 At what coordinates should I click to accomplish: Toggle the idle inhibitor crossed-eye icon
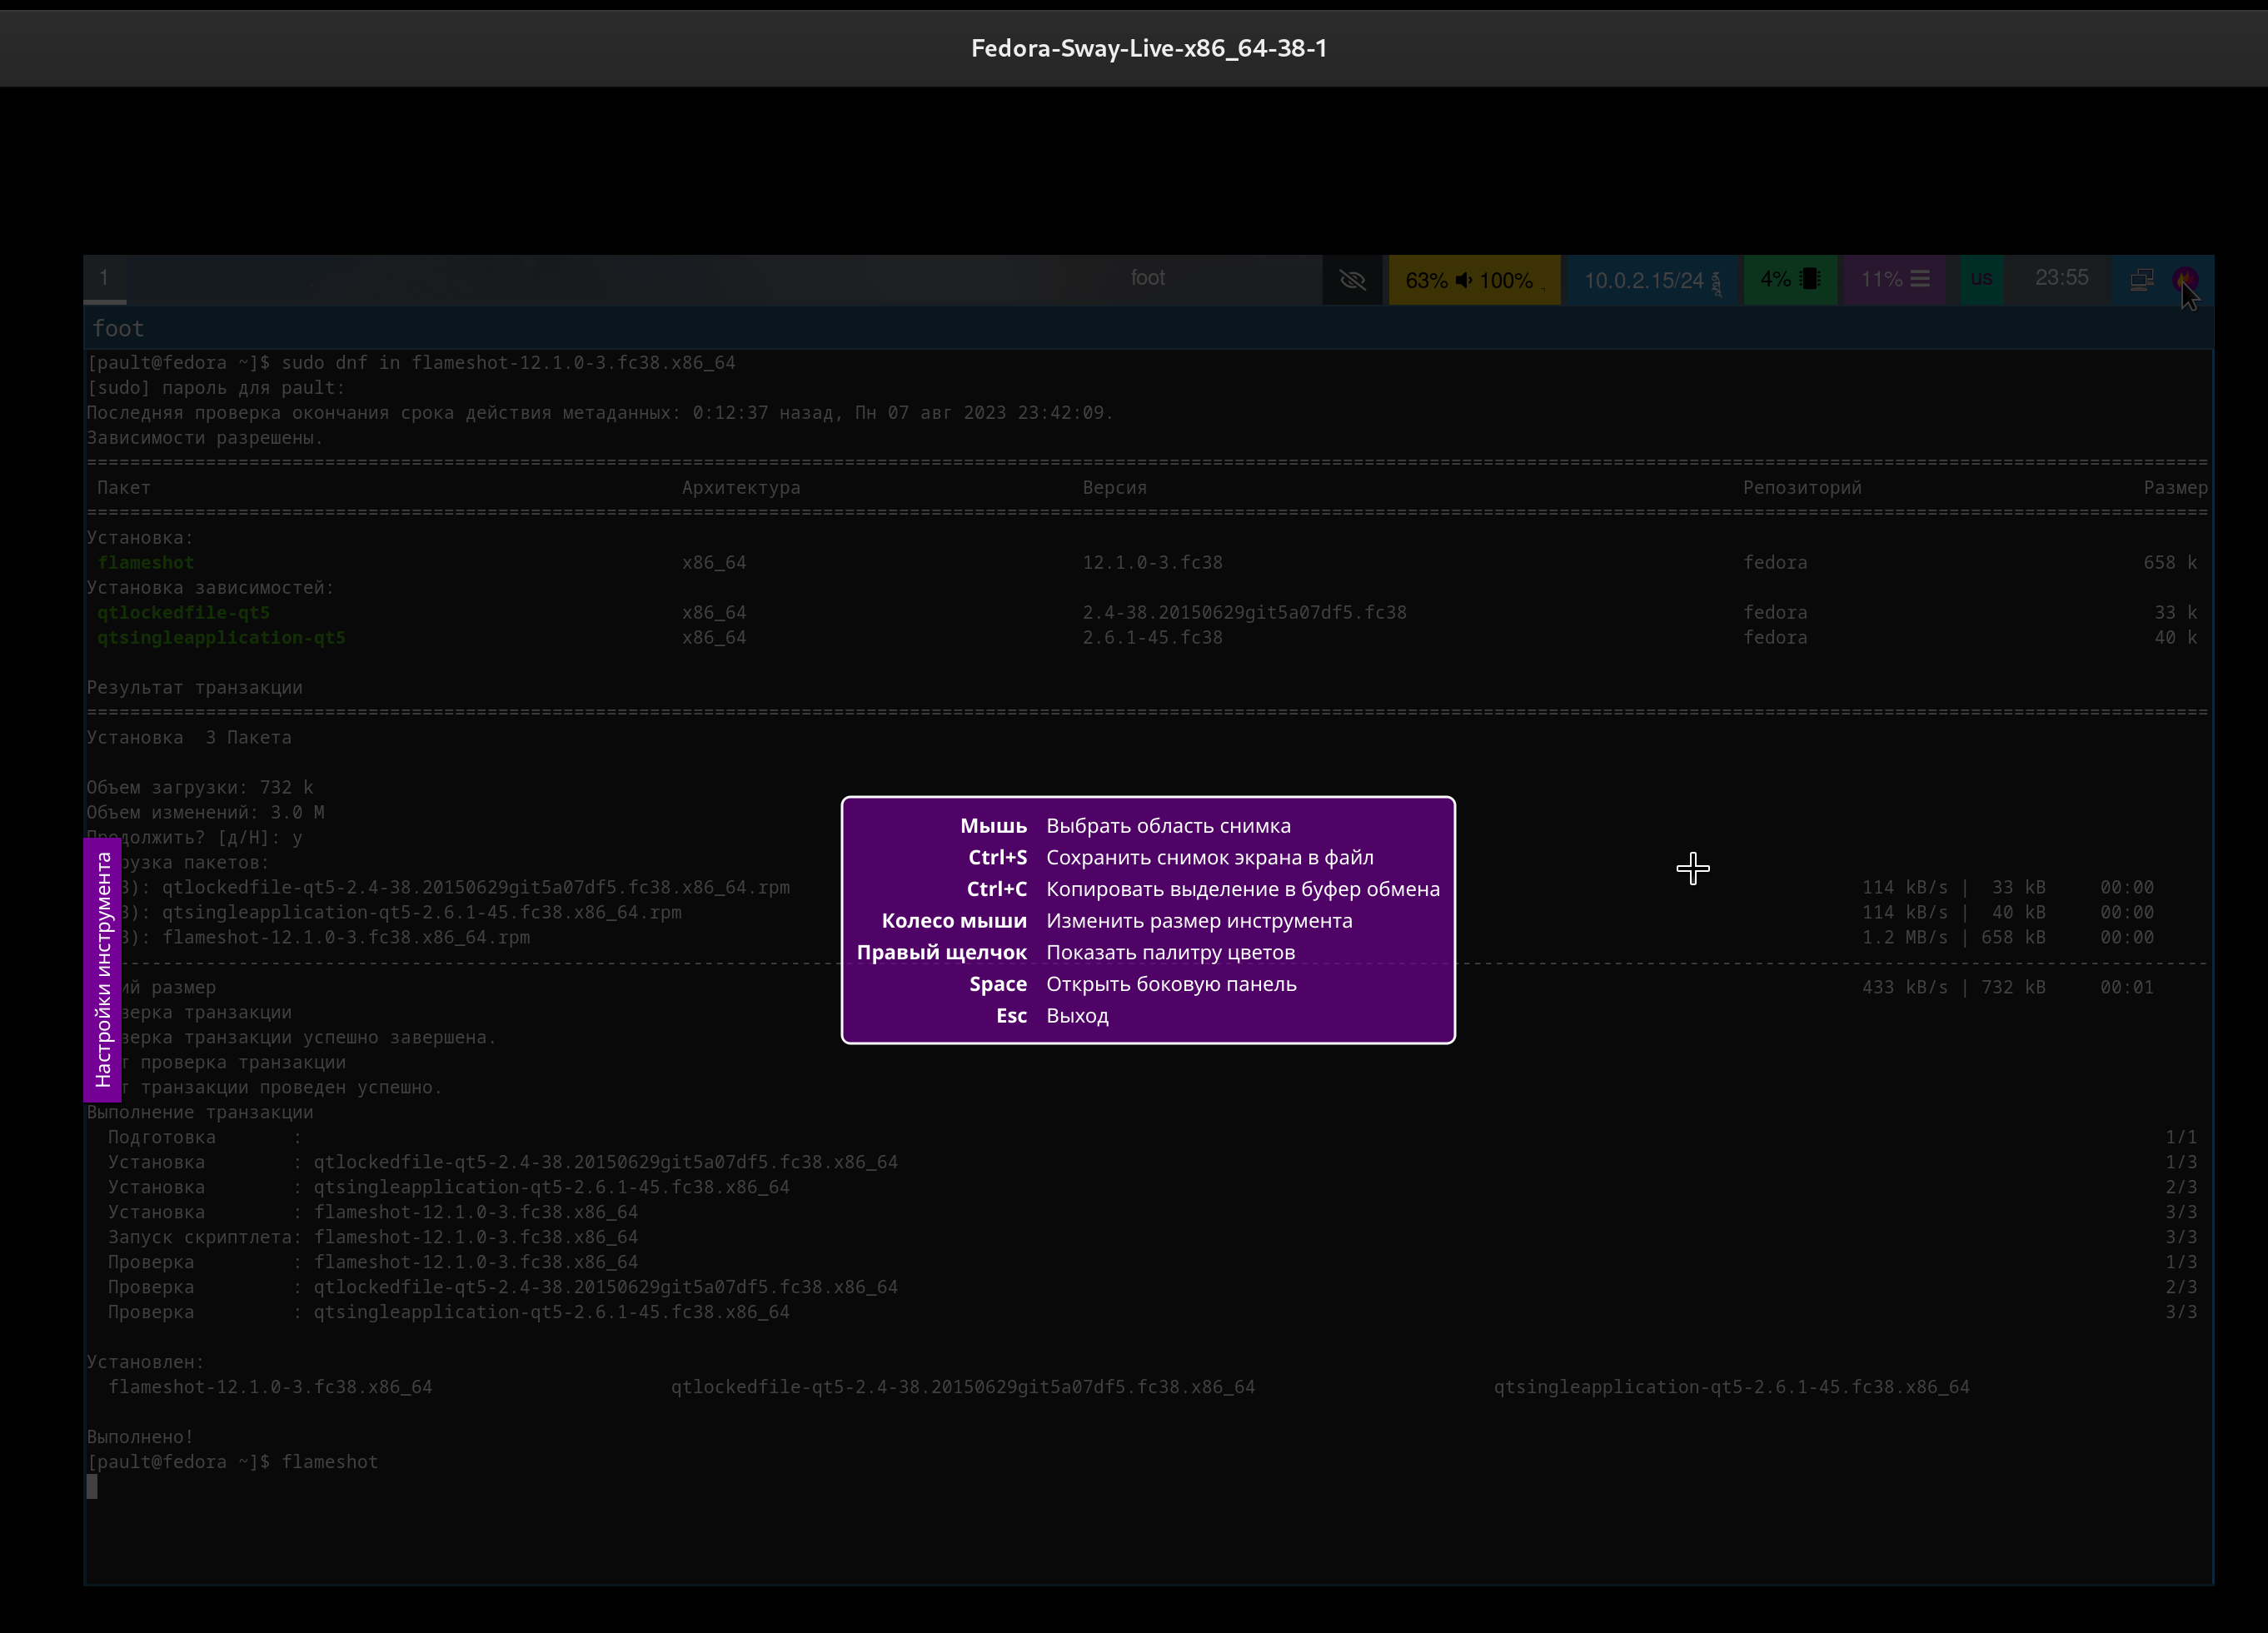1353,280
